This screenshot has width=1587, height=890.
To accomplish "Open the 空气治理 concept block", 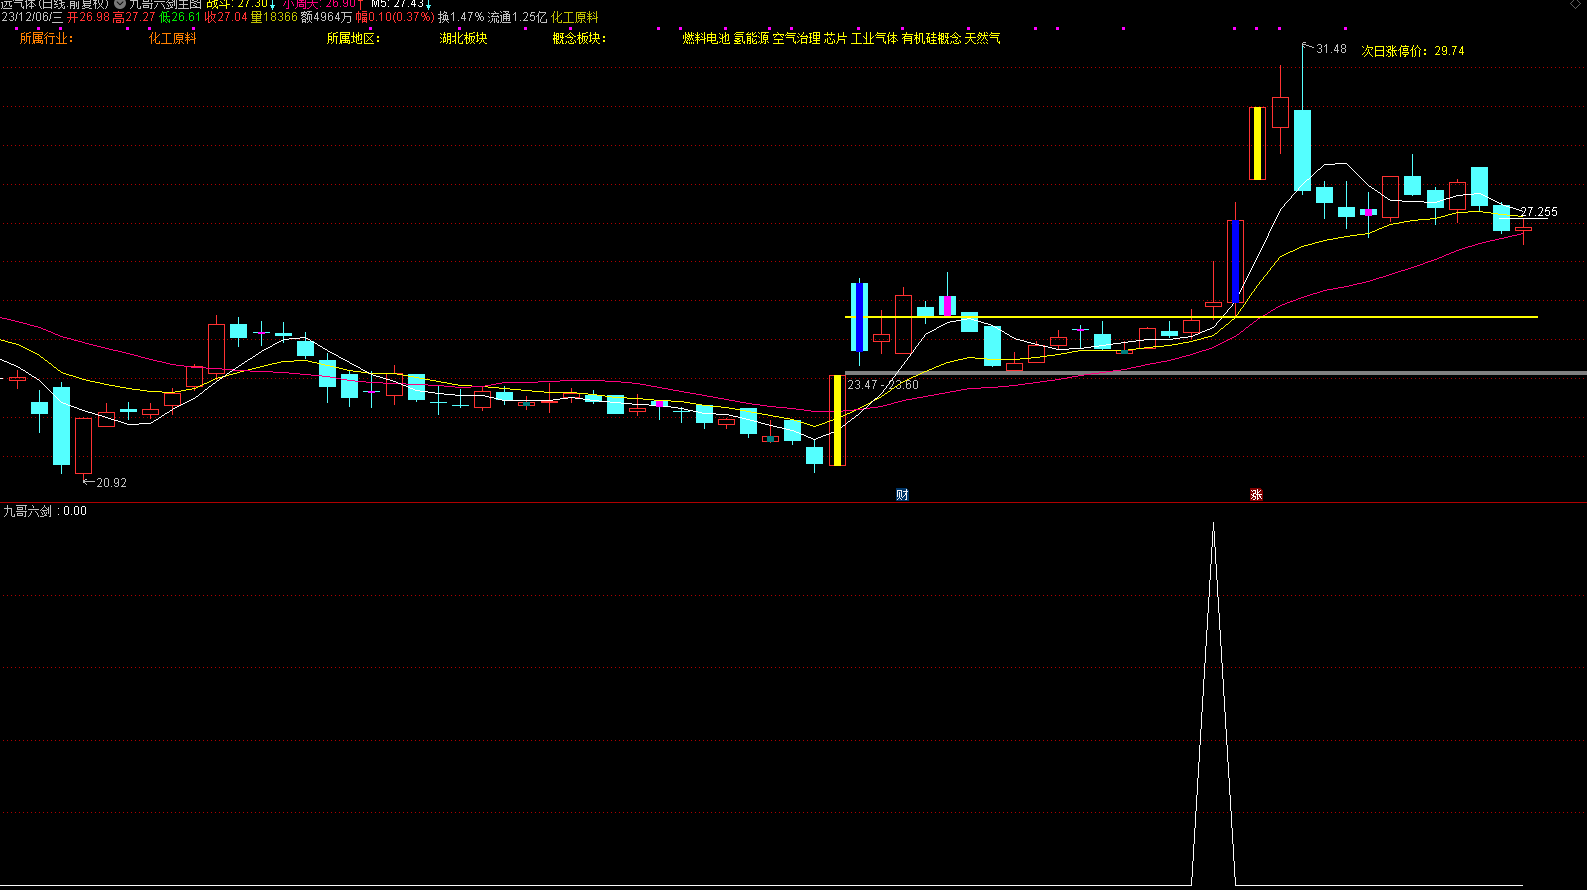I will click(796, 38).
